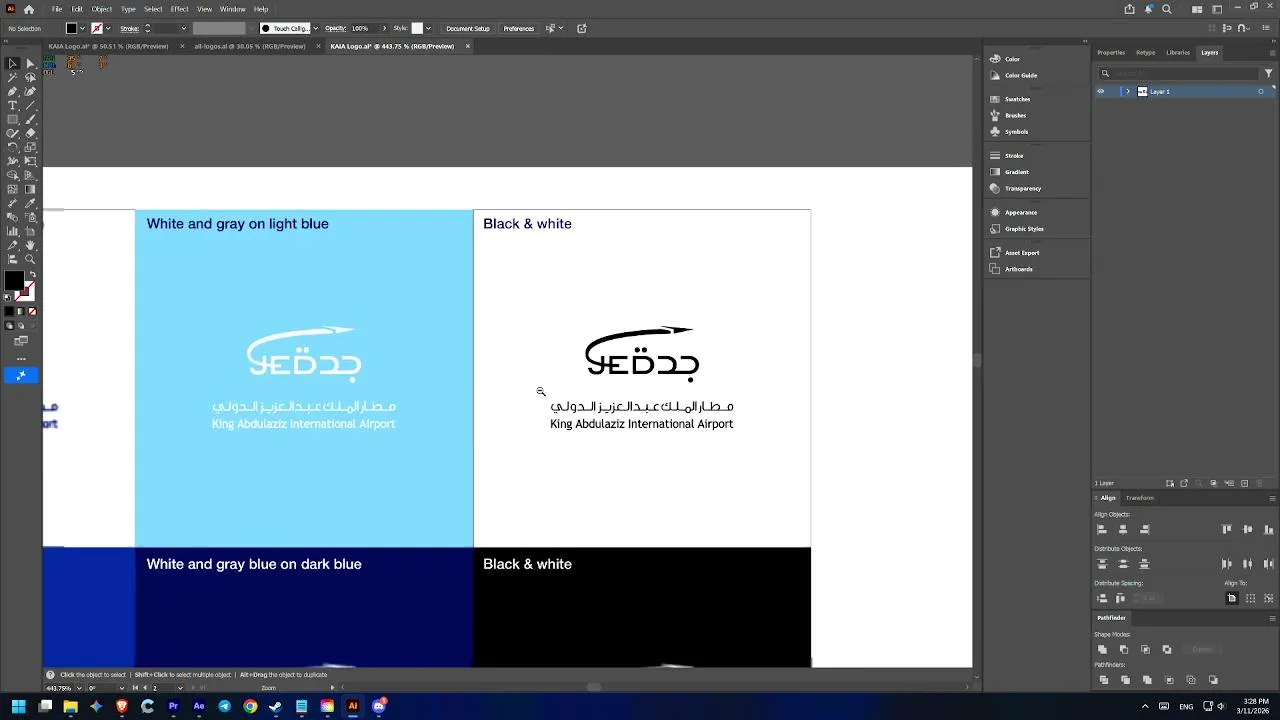Click the Layers search field

[x=1178, y=73]
